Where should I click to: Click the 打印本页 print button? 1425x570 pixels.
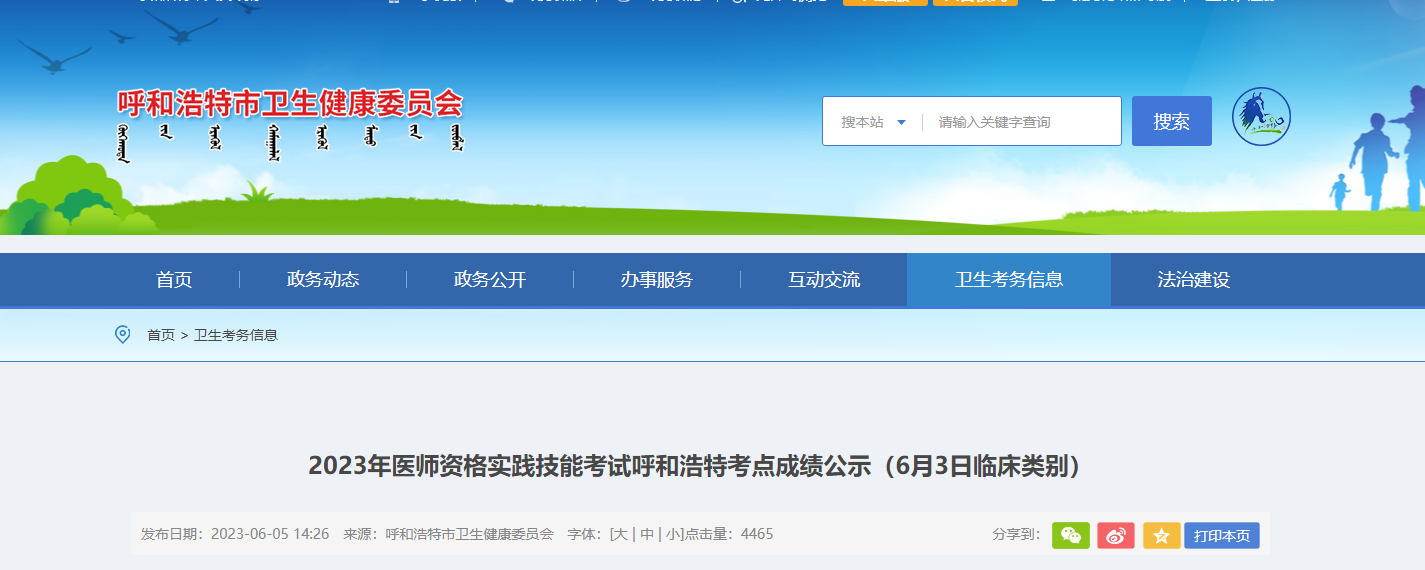tap(1222, 535)
